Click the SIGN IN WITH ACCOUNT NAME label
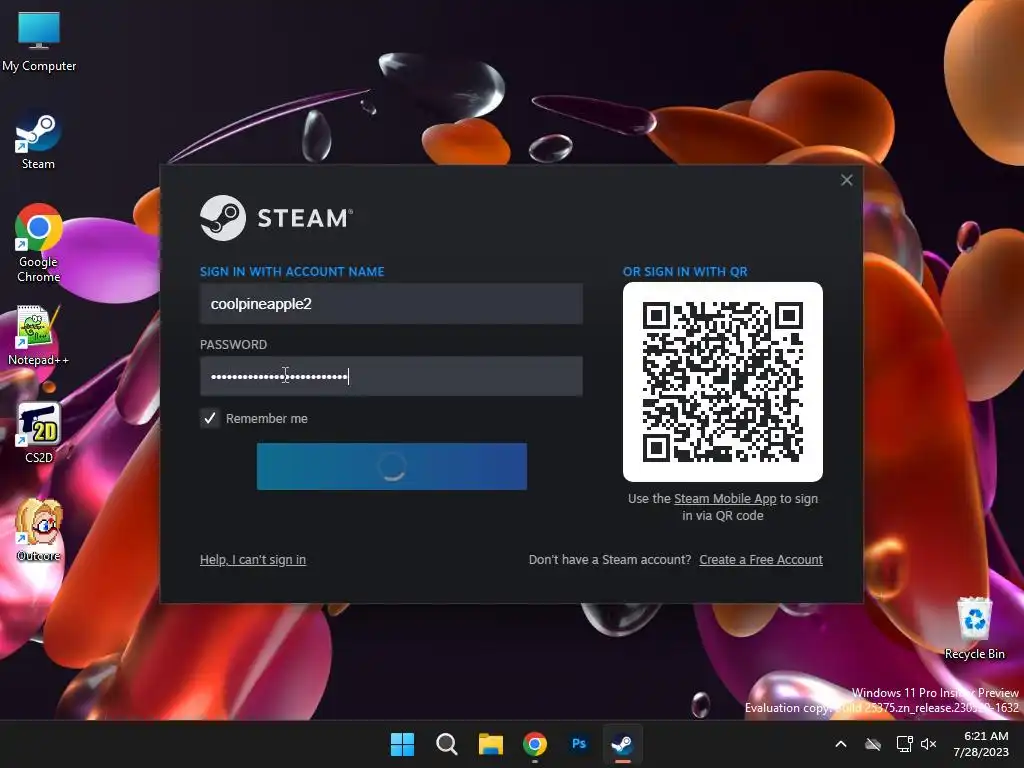The width and height of the screenshot is (1024, 768). (x=292, y=272)
